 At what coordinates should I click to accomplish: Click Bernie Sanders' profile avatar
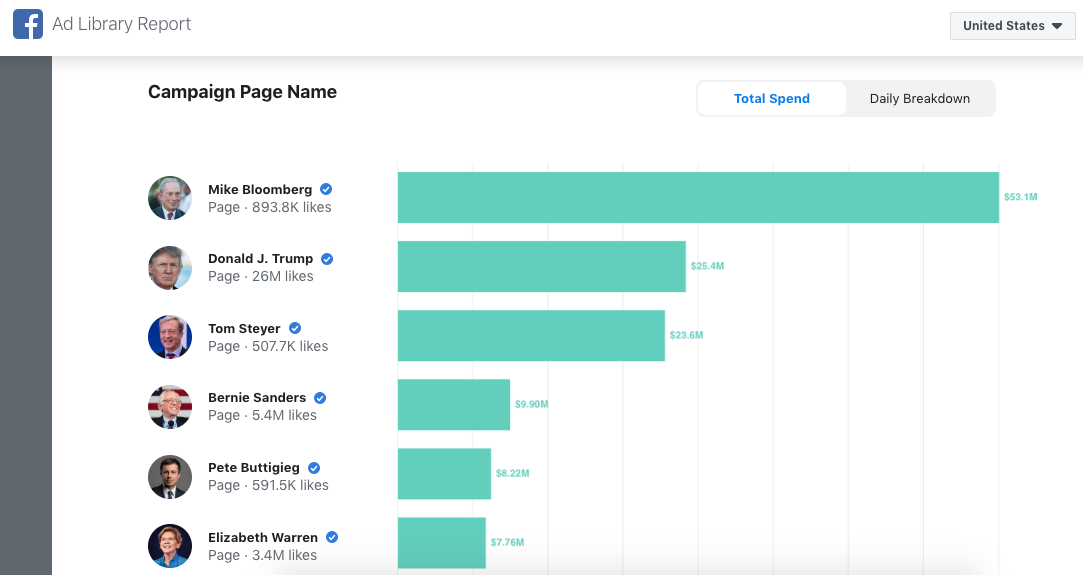pyautogui.click(x=170, y=406)
